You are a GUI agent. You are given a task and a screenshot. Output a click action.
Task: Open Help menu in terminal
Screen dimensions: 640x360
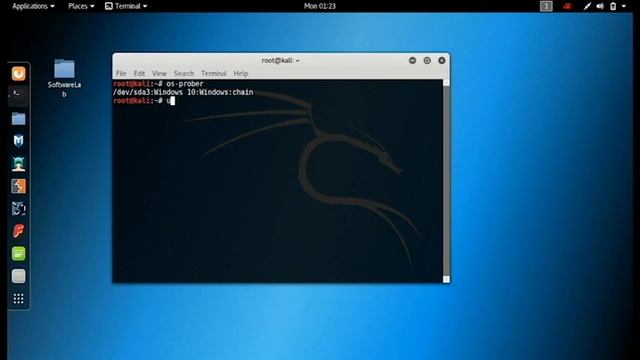tap(241, 73)
